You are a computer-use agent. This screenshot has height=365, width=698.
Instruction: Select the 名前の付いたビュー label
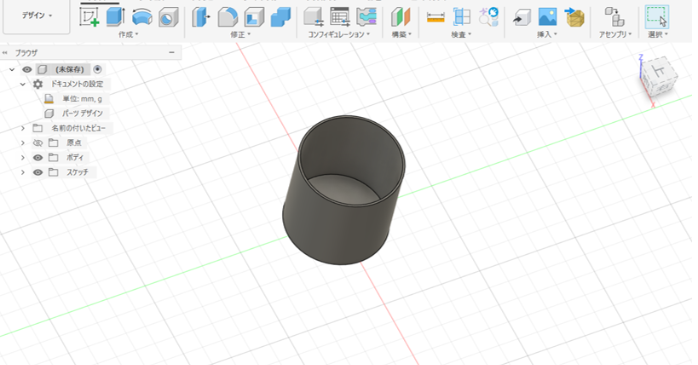click(79, 128)
